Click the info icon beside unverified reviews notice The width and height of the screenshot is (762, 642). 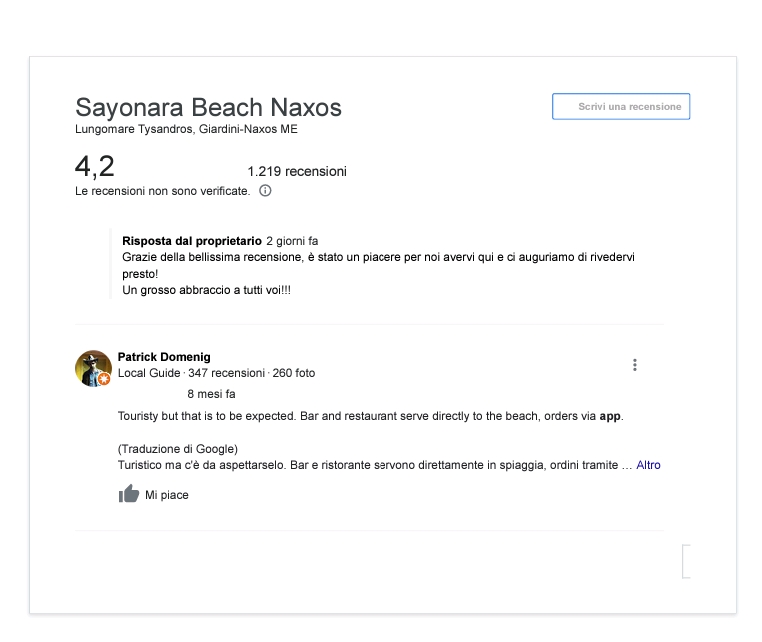(265, 191)
